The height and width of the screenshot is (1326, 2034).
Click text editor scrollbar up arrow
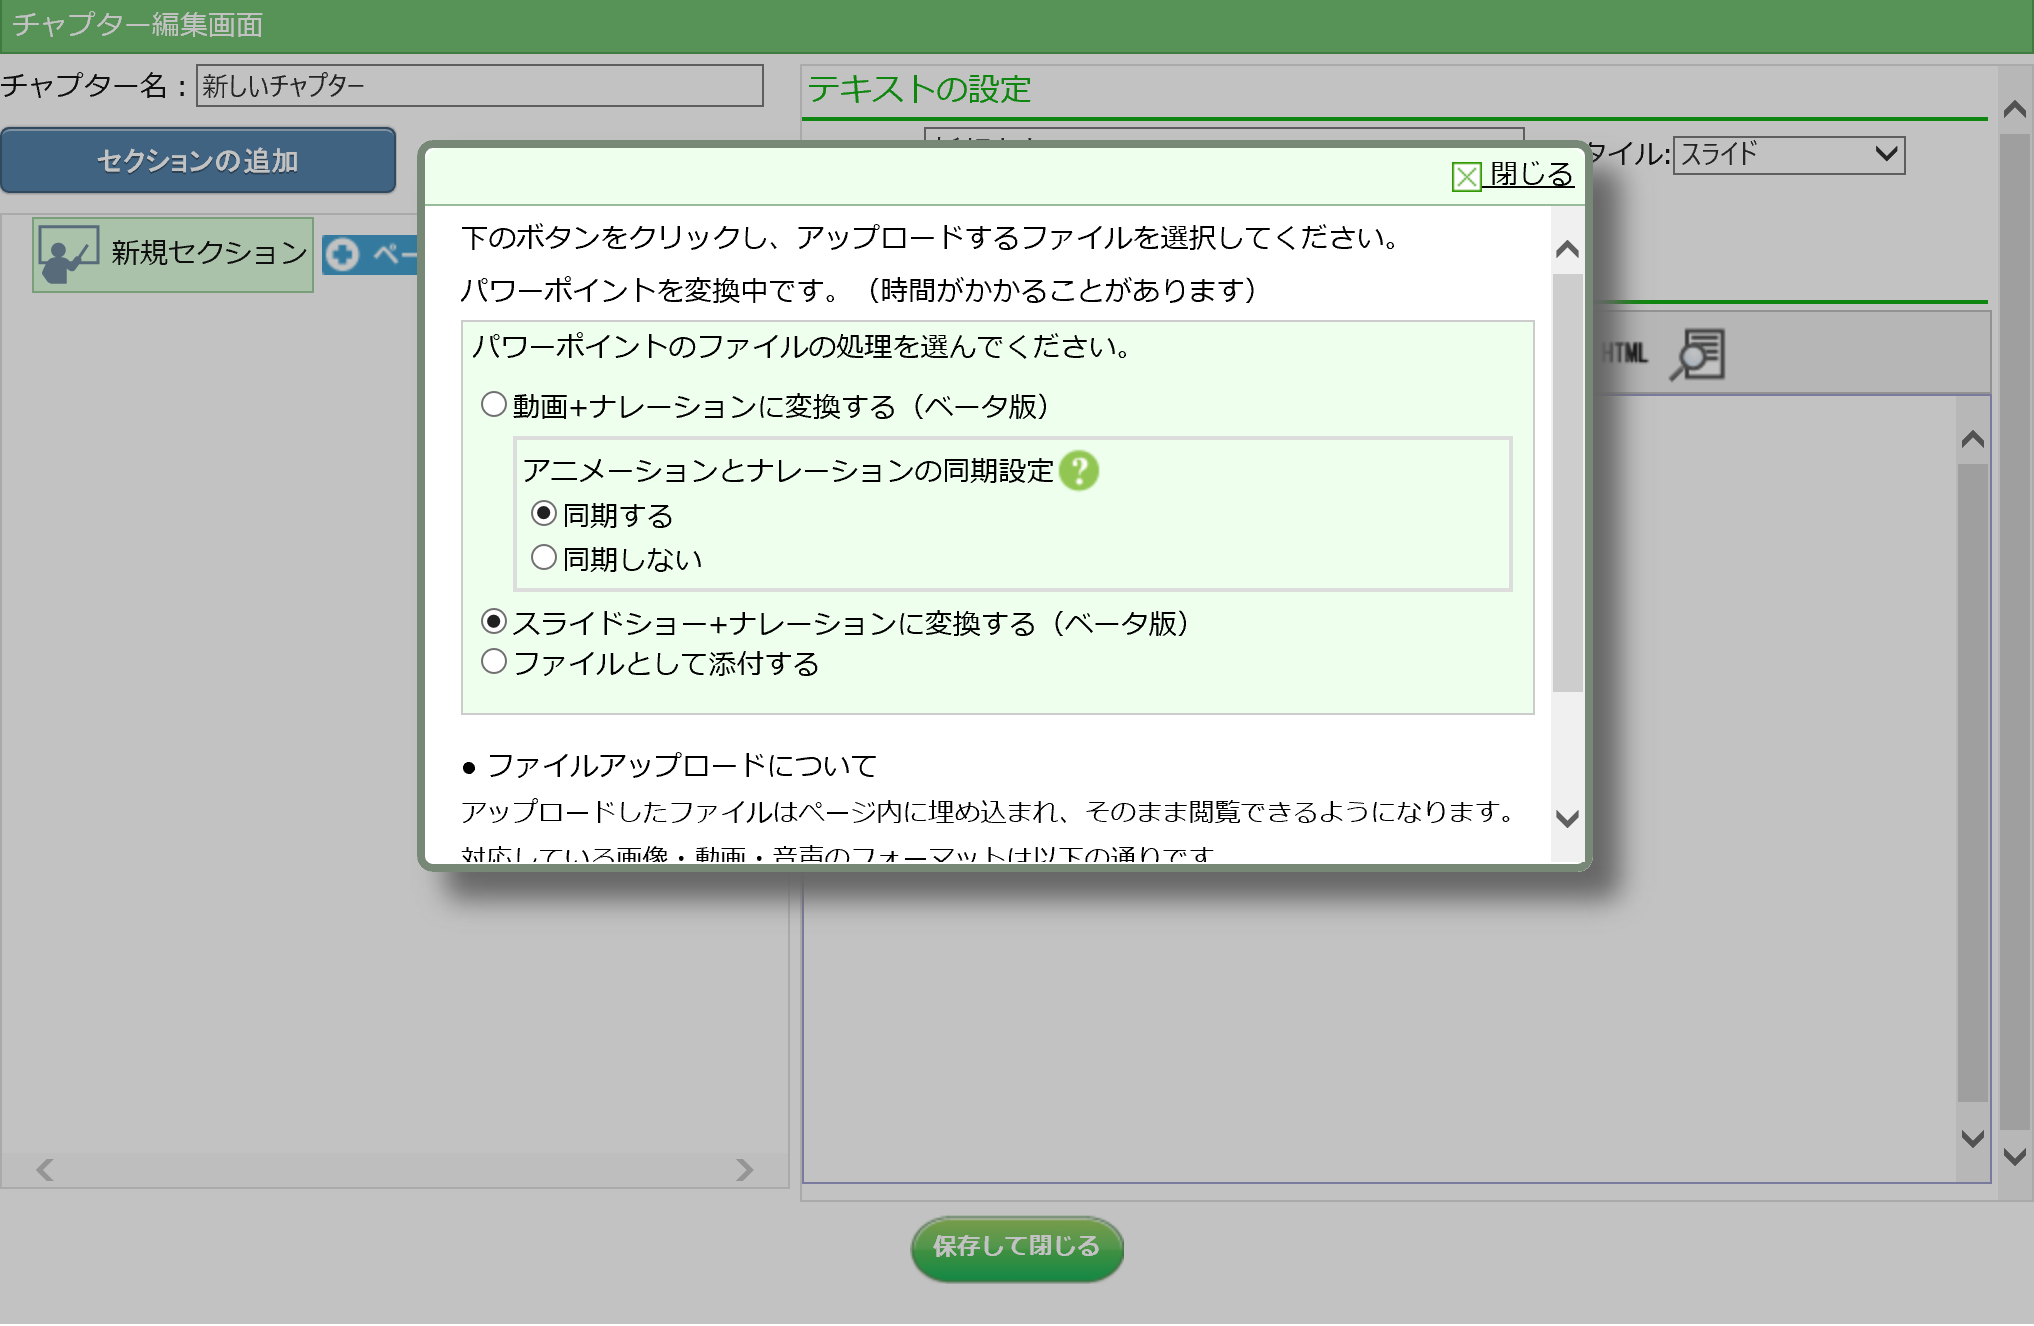pos(1972,439)
